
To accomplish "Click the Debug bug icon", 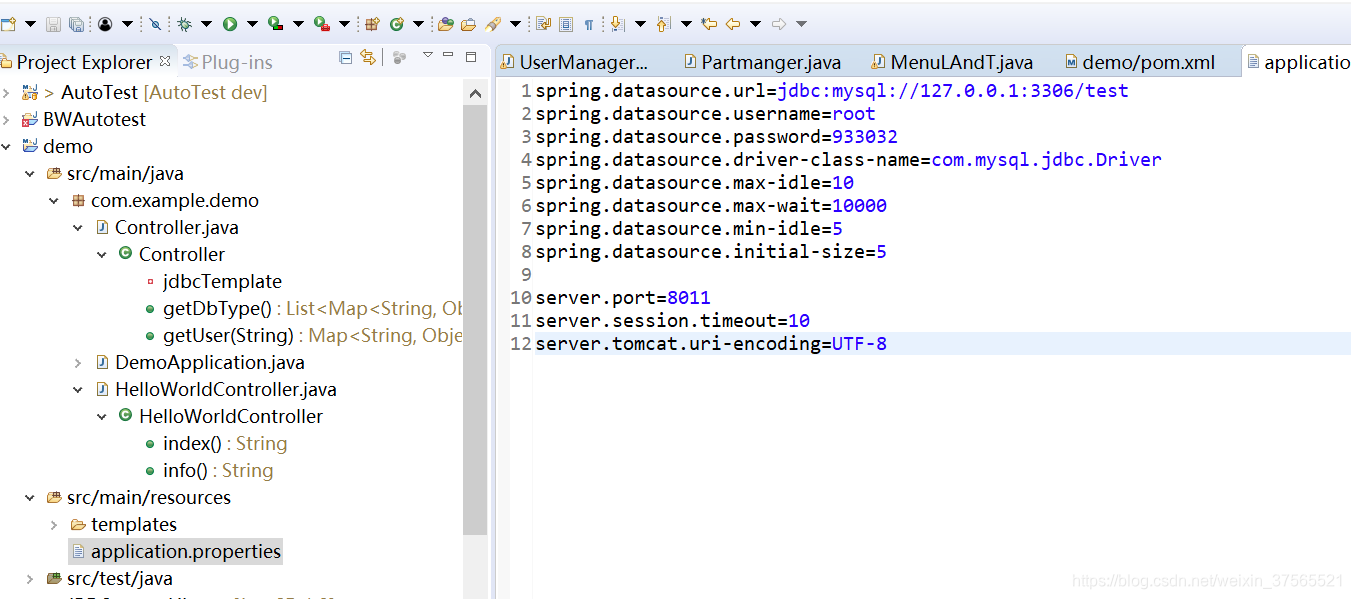I will [x=184, y=23].
